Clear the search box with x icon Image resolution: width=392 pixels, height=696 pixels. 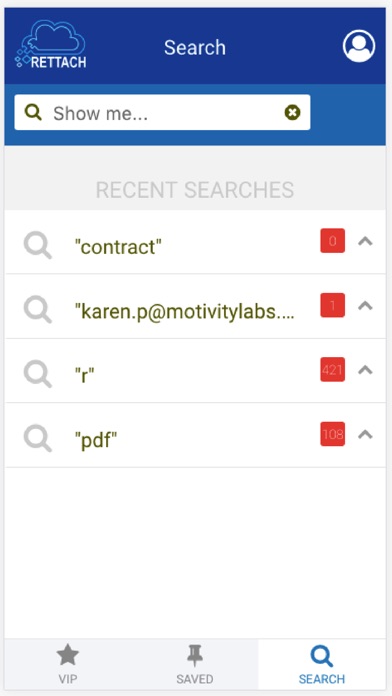point(292,113)
